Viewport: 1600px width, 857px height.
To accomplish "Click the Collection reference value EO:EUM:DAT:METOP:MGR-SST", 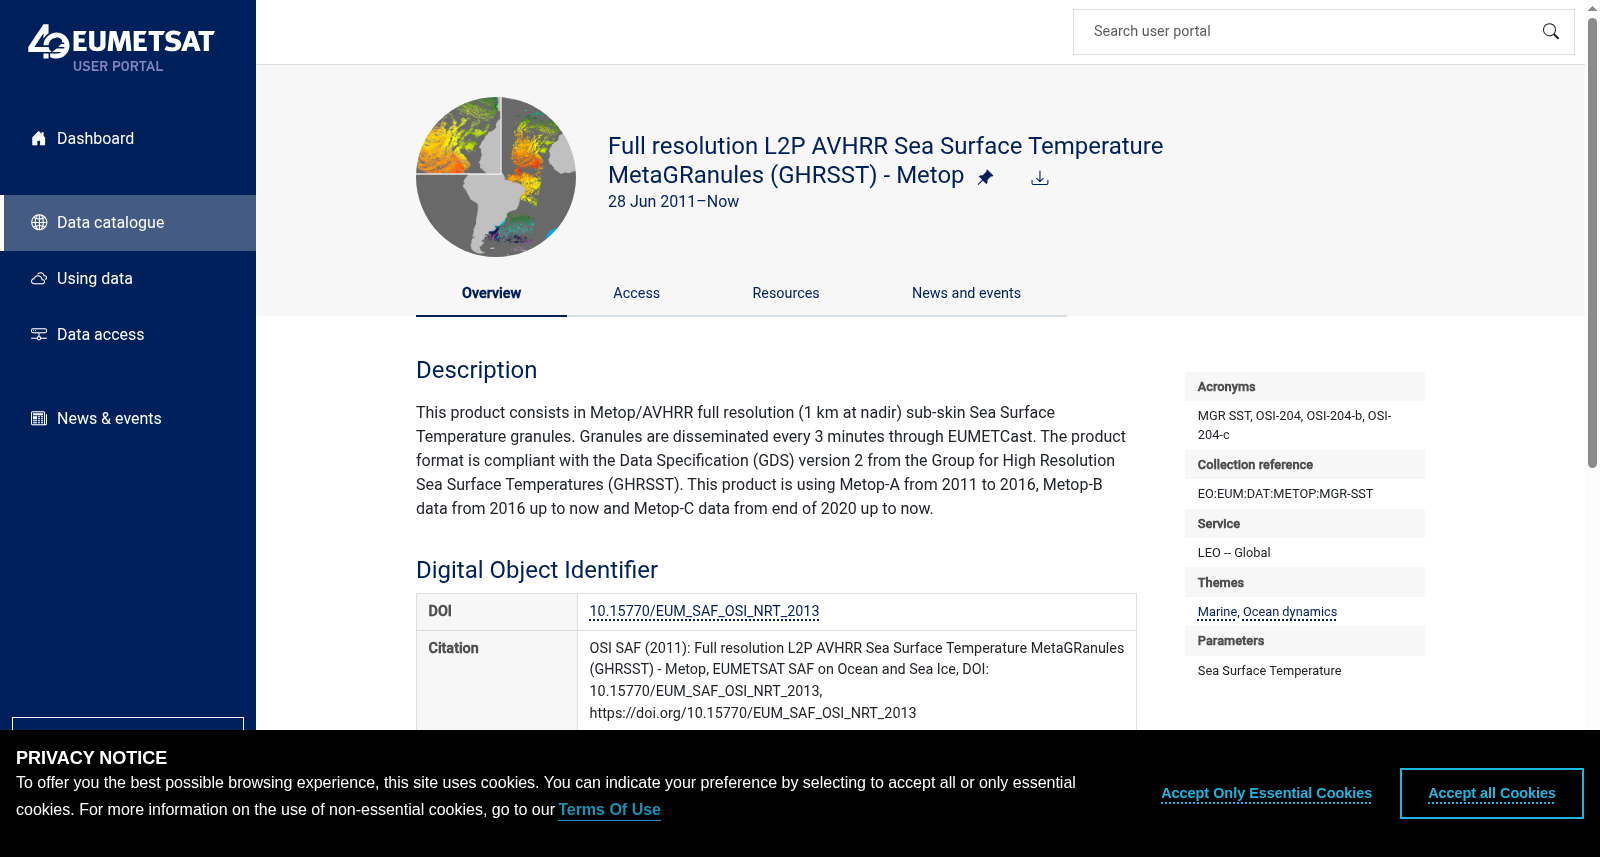I will 1285,494.
